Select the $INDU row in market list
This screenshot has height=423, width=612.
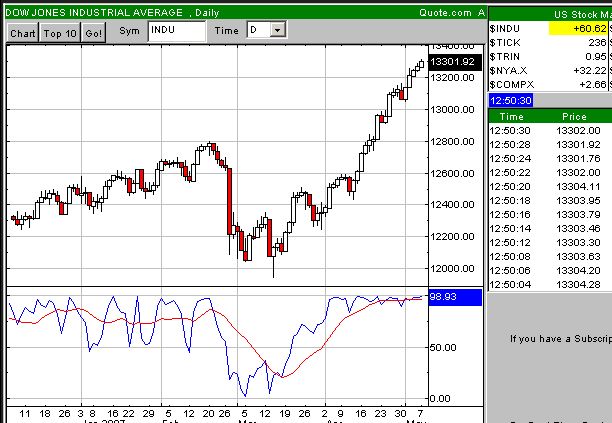pyautogui.click(x=550, y=29)
